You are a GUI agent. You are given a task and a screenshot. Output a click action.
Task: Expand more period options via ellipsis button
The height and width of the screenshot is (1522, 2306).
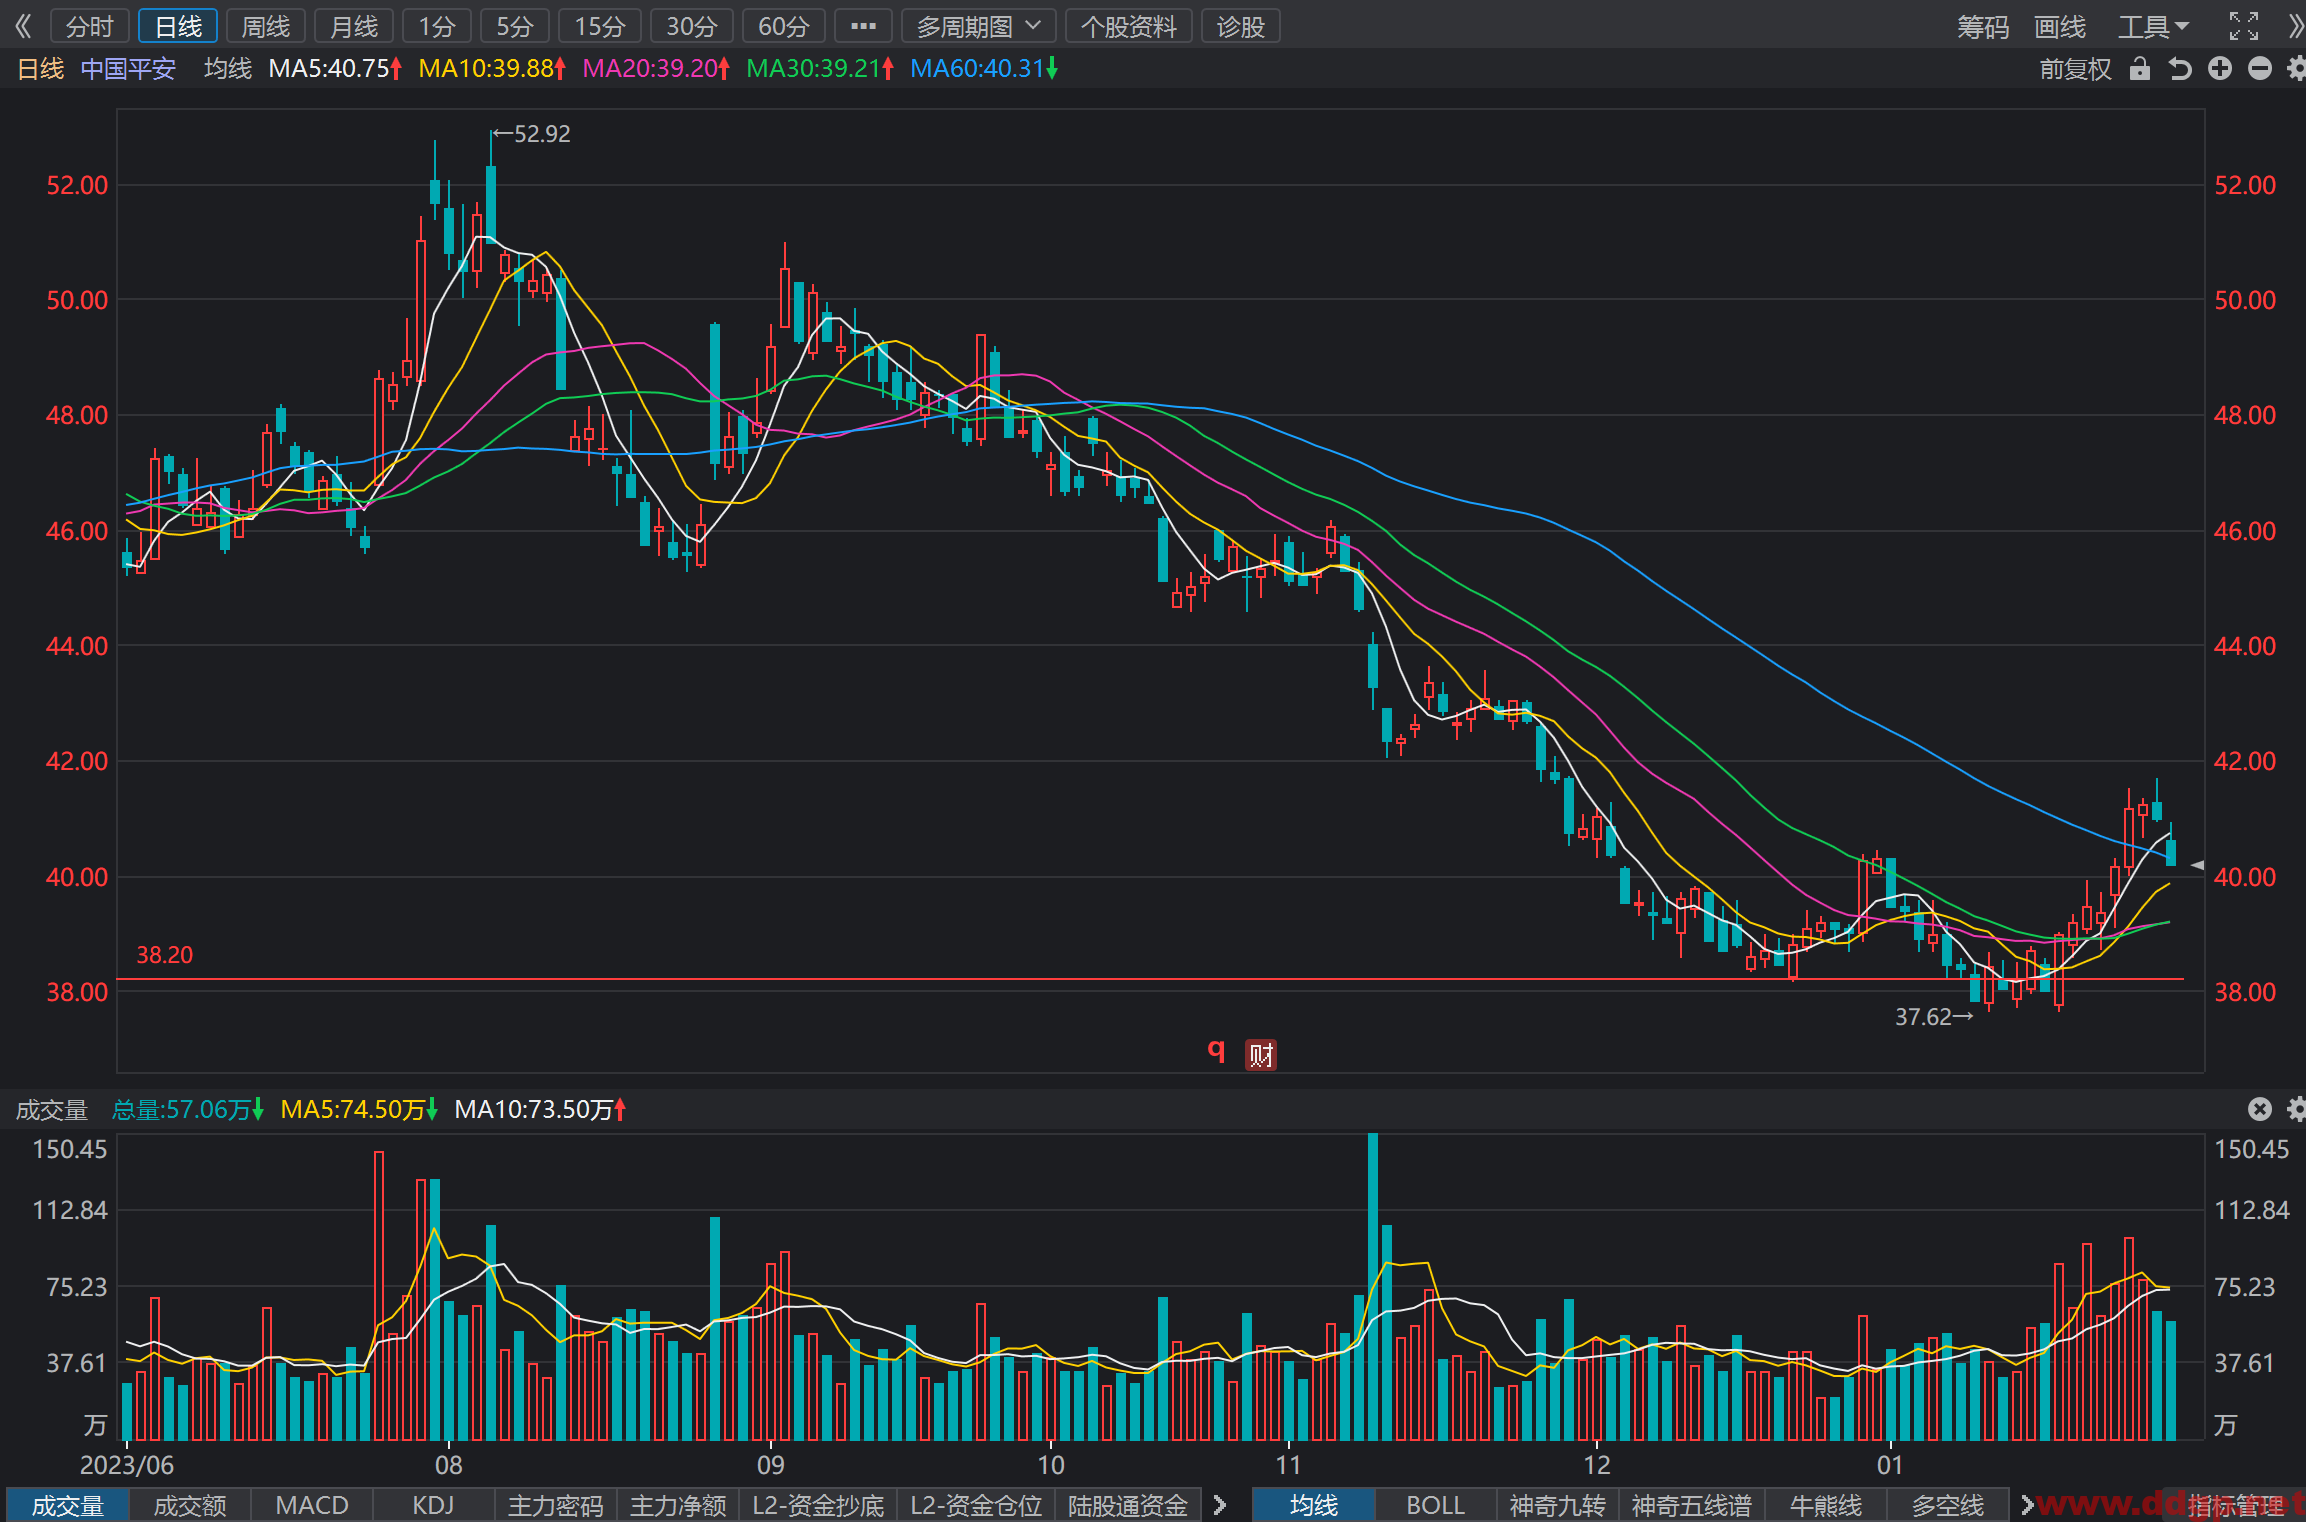tap(863, 27)
